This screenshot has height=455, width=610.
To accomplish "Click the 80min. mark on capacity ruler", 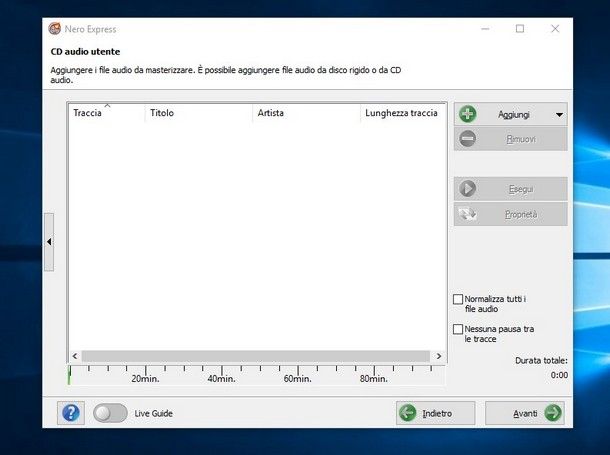I will 373,378.
